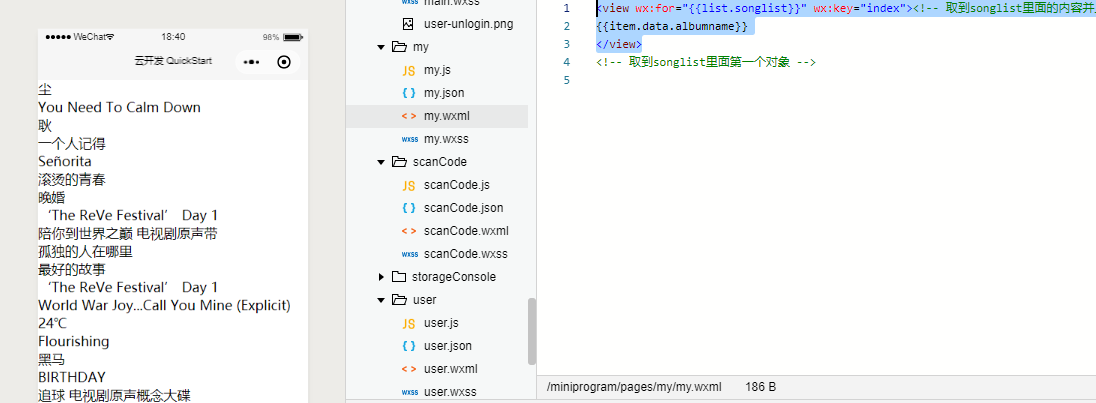Viewport: 1096px width, 403px height.
Task: Click the wxss icon beside my.wxss
Action: [x=409, y=139]
